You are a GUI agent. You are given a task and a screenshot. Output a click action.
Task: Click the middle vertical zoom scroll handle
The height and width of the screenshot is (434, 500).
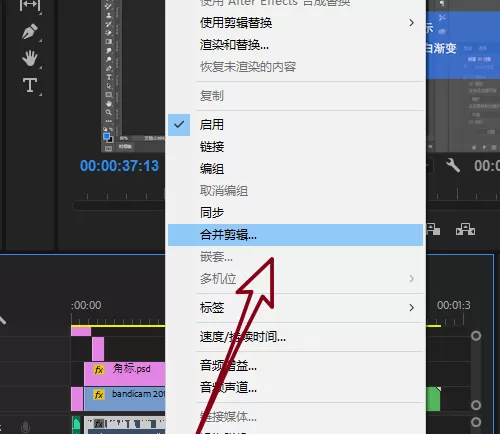click(x=476, y=405)
